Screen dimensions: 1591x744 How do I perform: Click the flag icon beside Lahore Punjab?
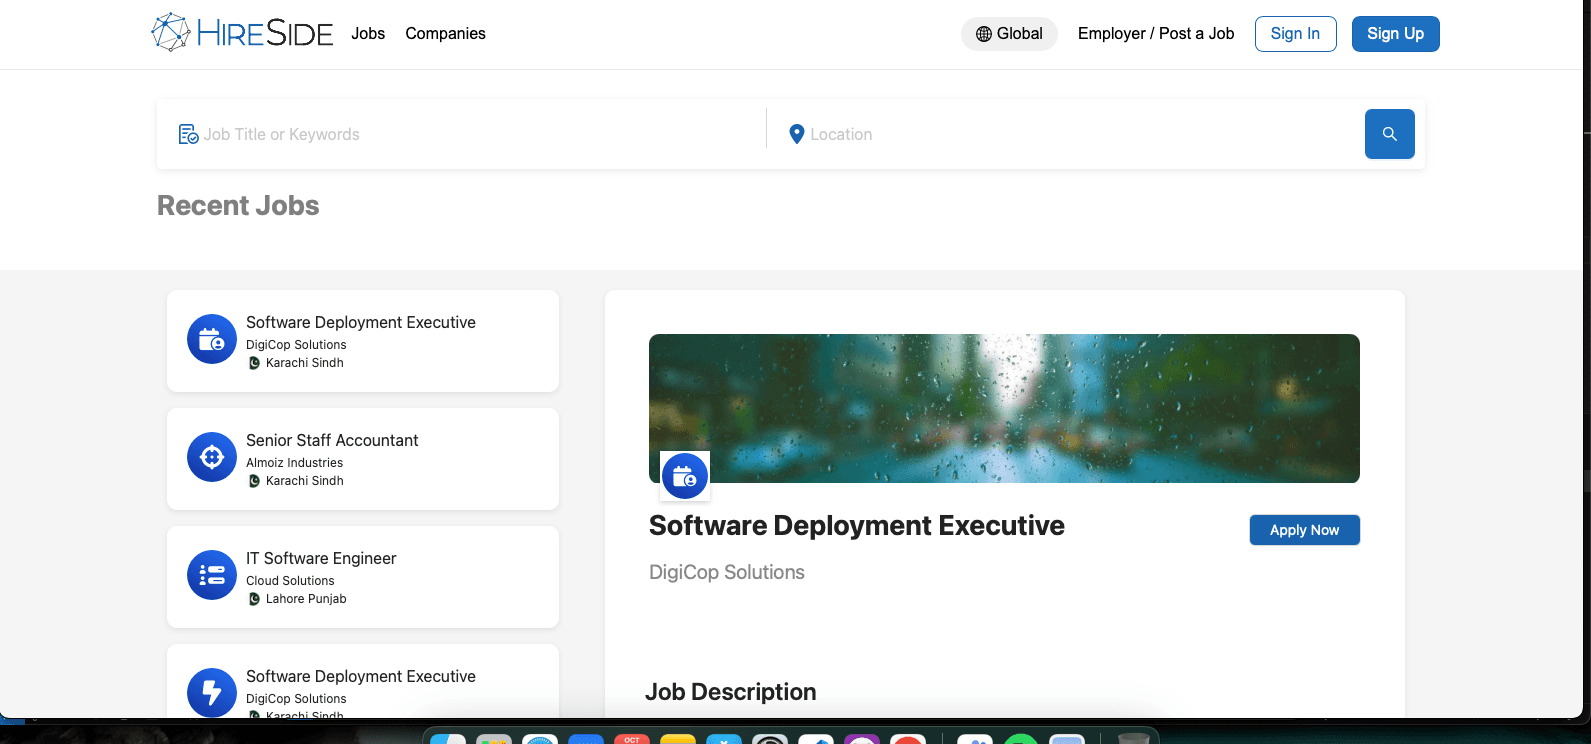click(x=254, y=599)
